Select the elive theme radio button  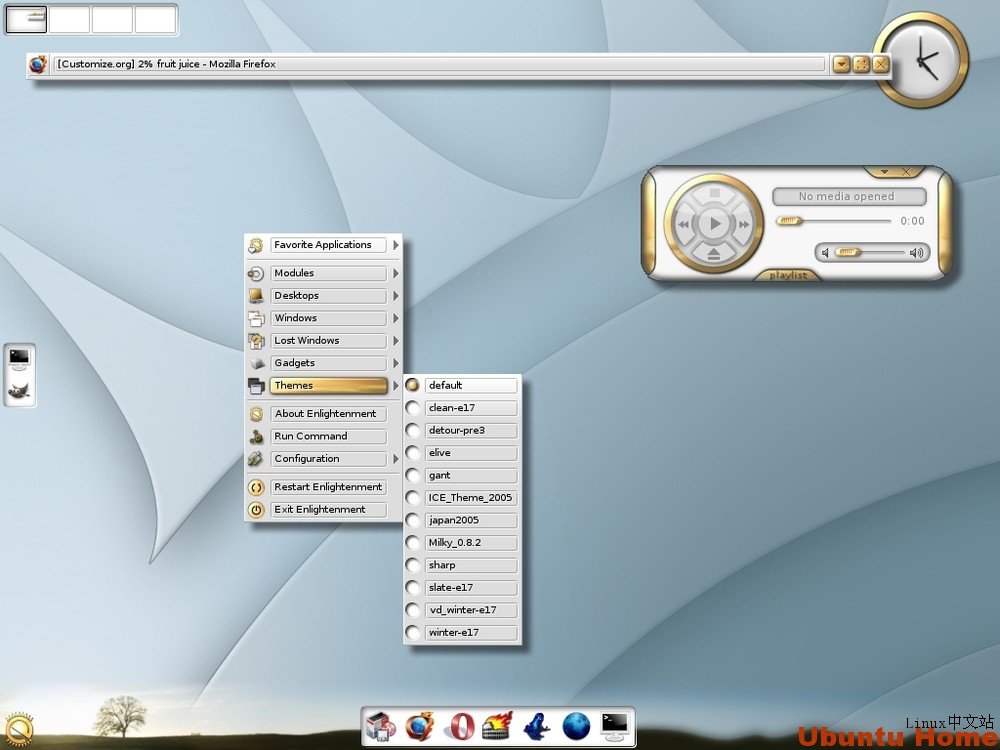412,452
